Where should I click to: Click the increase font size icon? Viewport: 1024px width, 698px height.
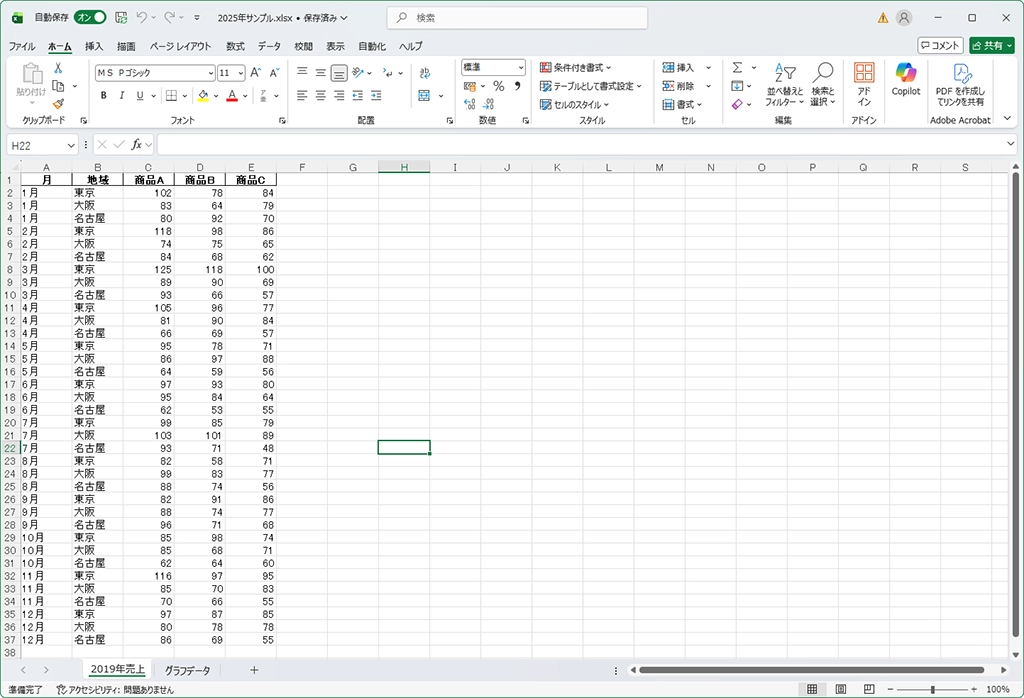pyautogui.click(x=255, y=73)
